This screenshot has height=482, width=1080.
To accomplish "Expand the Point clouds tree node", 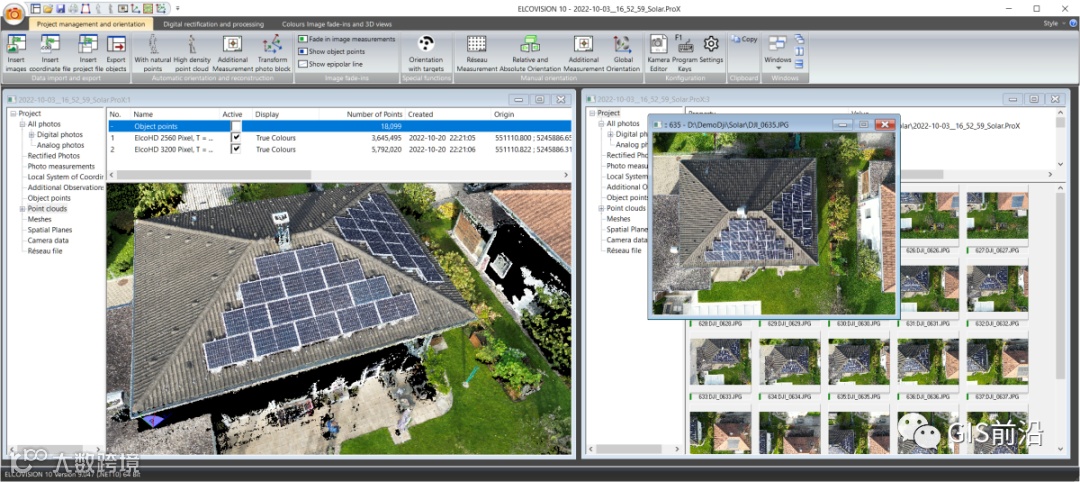I will click(22, 209).
